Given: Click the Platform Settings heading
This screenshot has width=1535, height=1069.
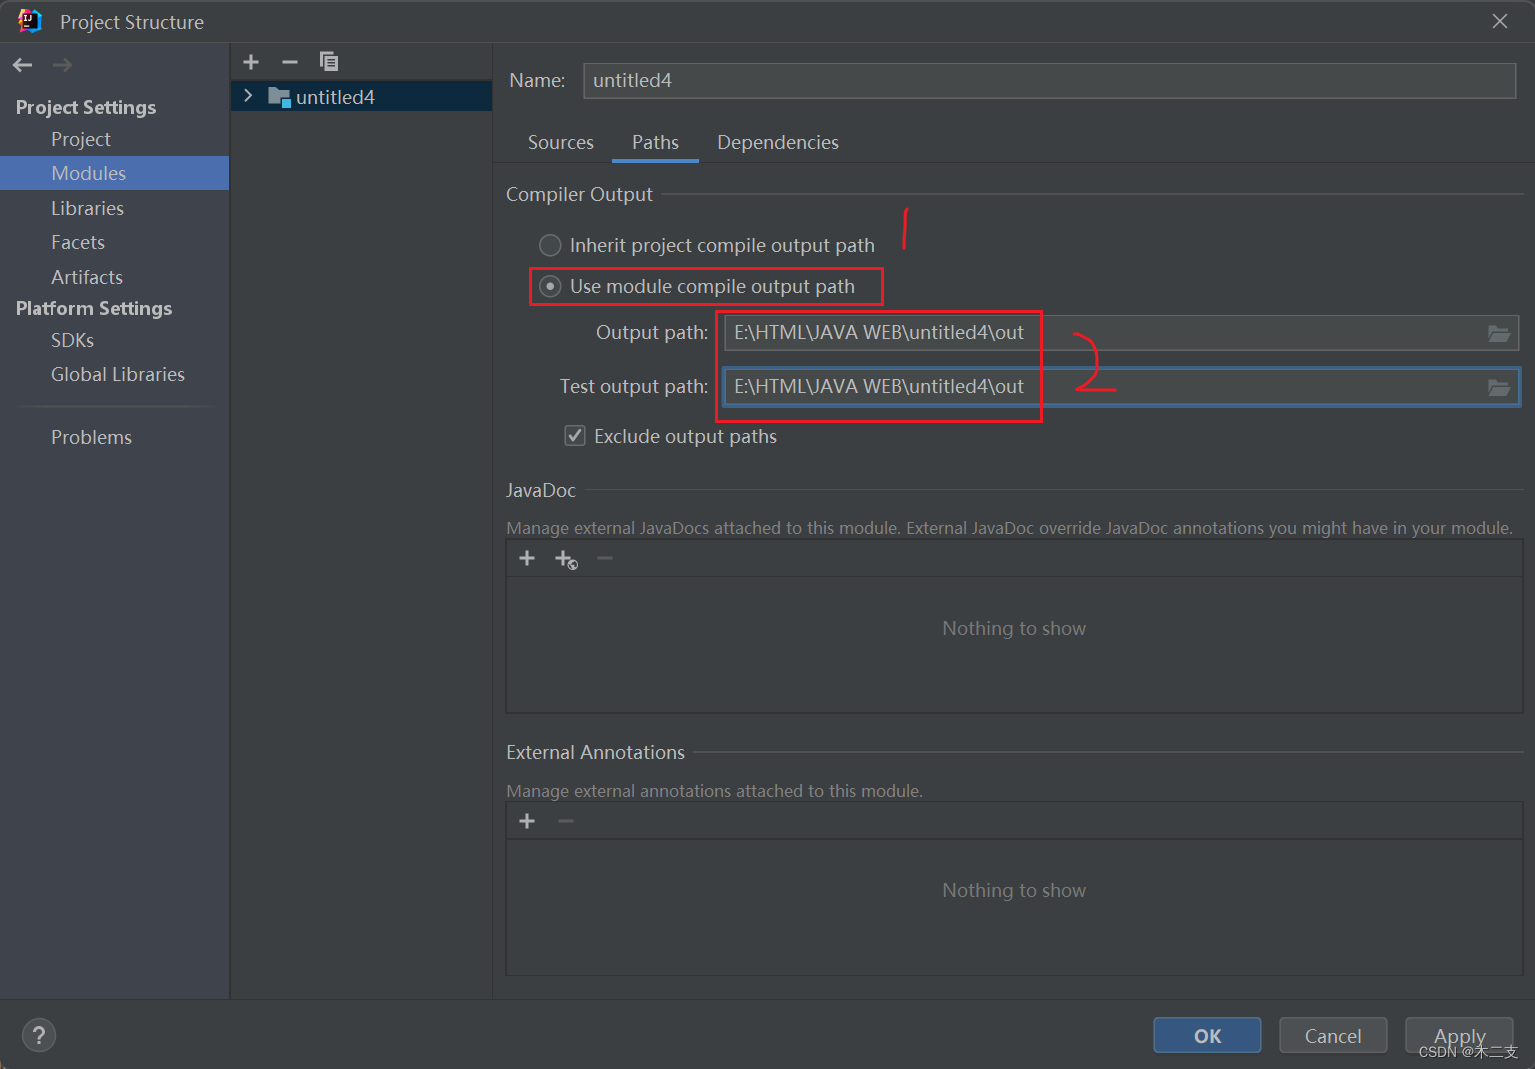Looking at the screenshot, I should click(x=94, y=308).
